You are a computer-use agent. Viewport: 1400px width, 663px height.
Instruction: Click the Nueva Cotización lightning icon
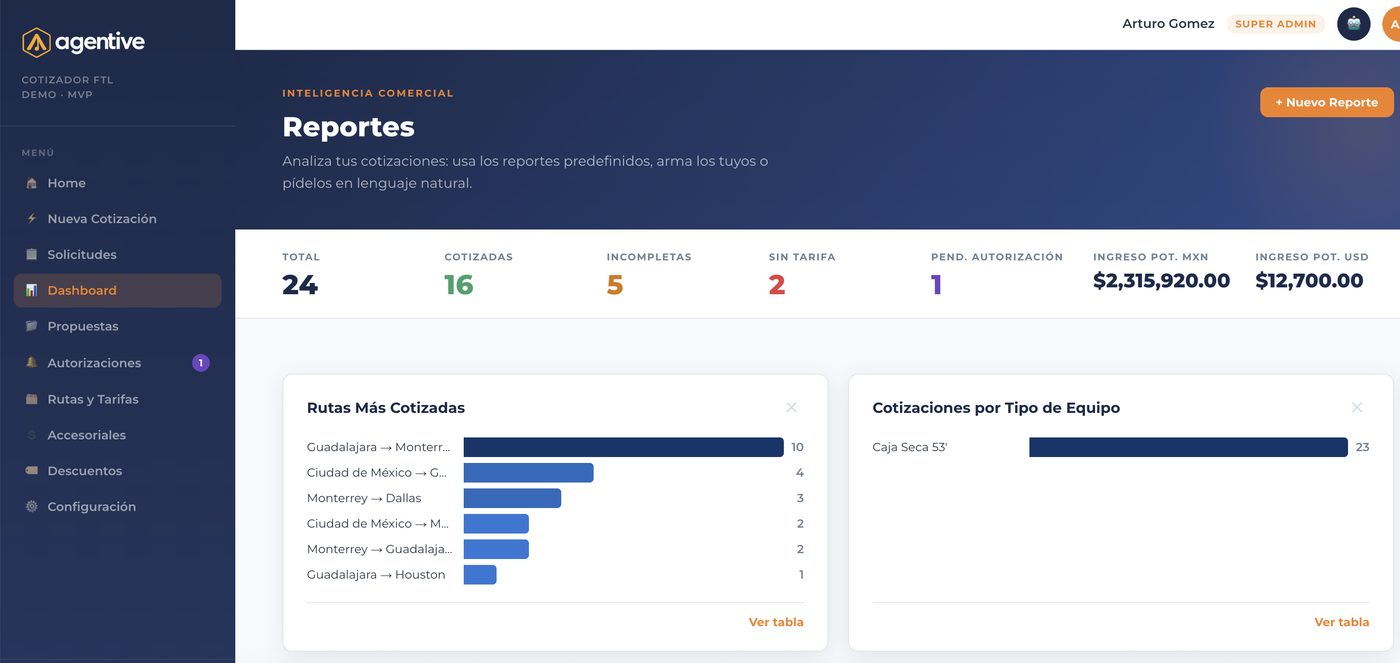[31, 218]
